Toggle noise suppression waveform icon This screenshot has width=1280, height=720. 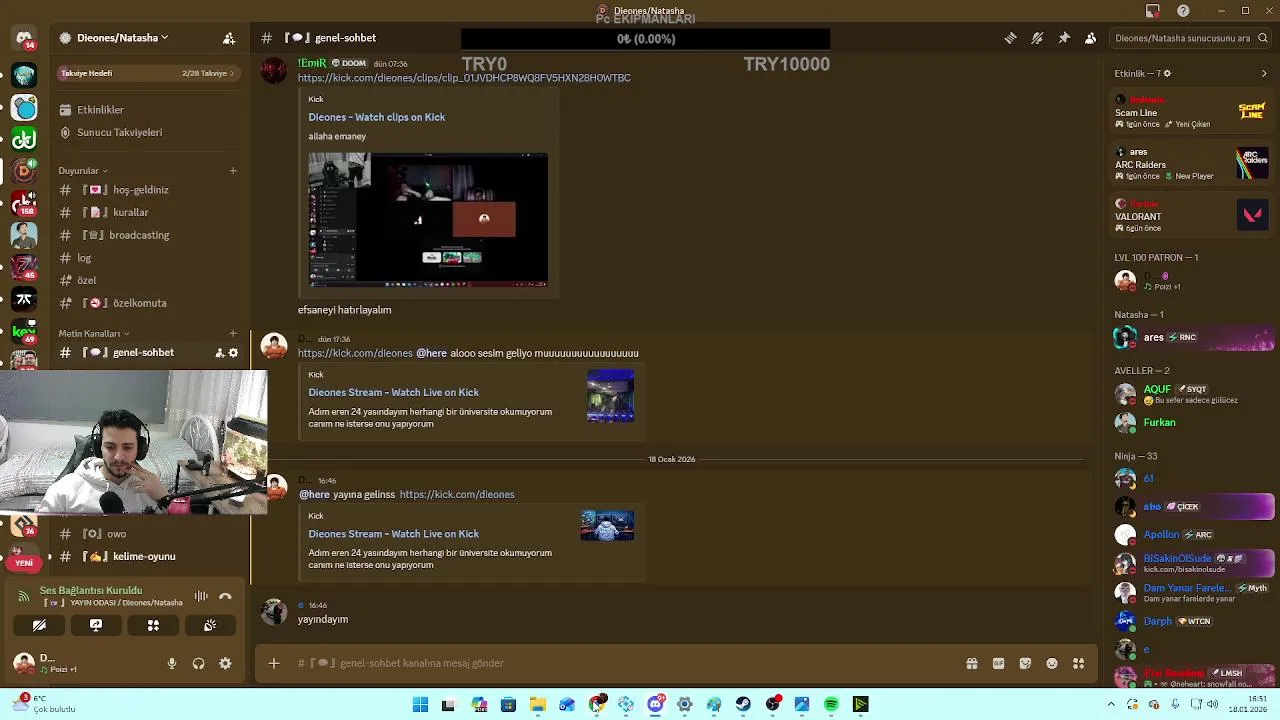tap(201, 596)
